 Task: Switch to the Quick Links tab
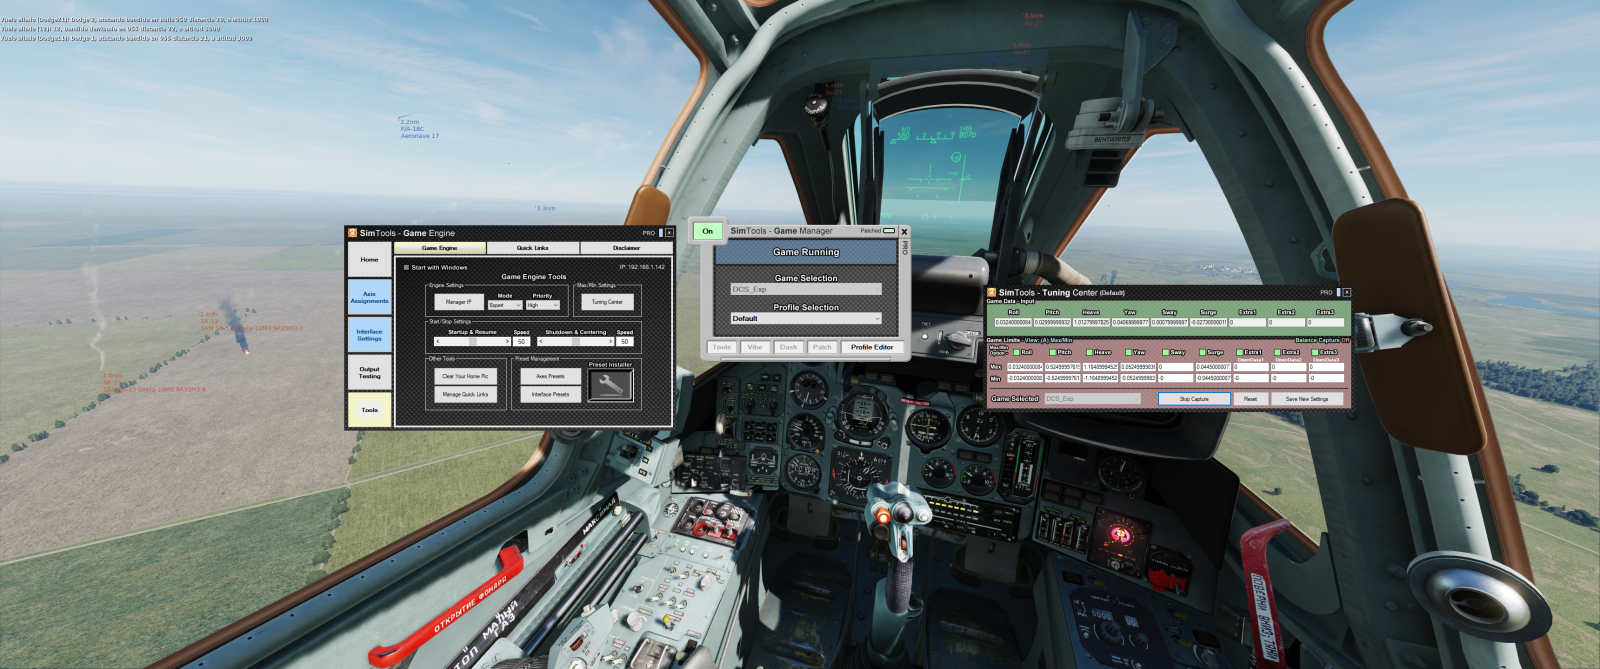click(533, 248)
